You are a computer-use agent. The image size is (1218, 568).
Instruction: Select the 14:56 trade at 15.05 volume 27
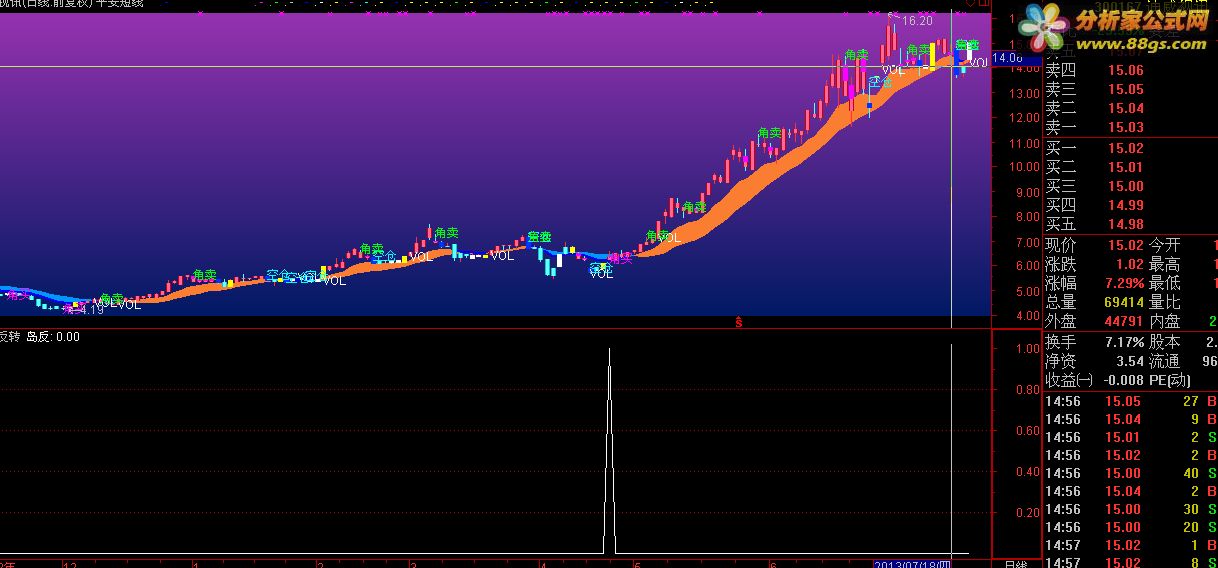point(1131,401)
